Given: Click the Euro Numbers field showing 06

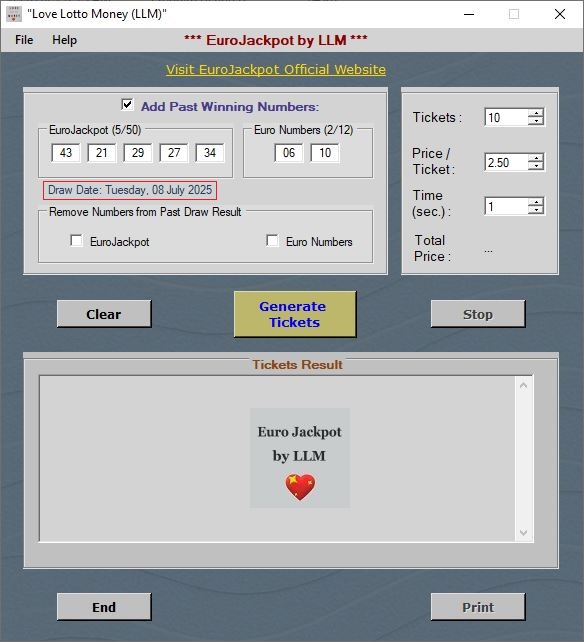Looking at the screenshot, I should [289, 153].
